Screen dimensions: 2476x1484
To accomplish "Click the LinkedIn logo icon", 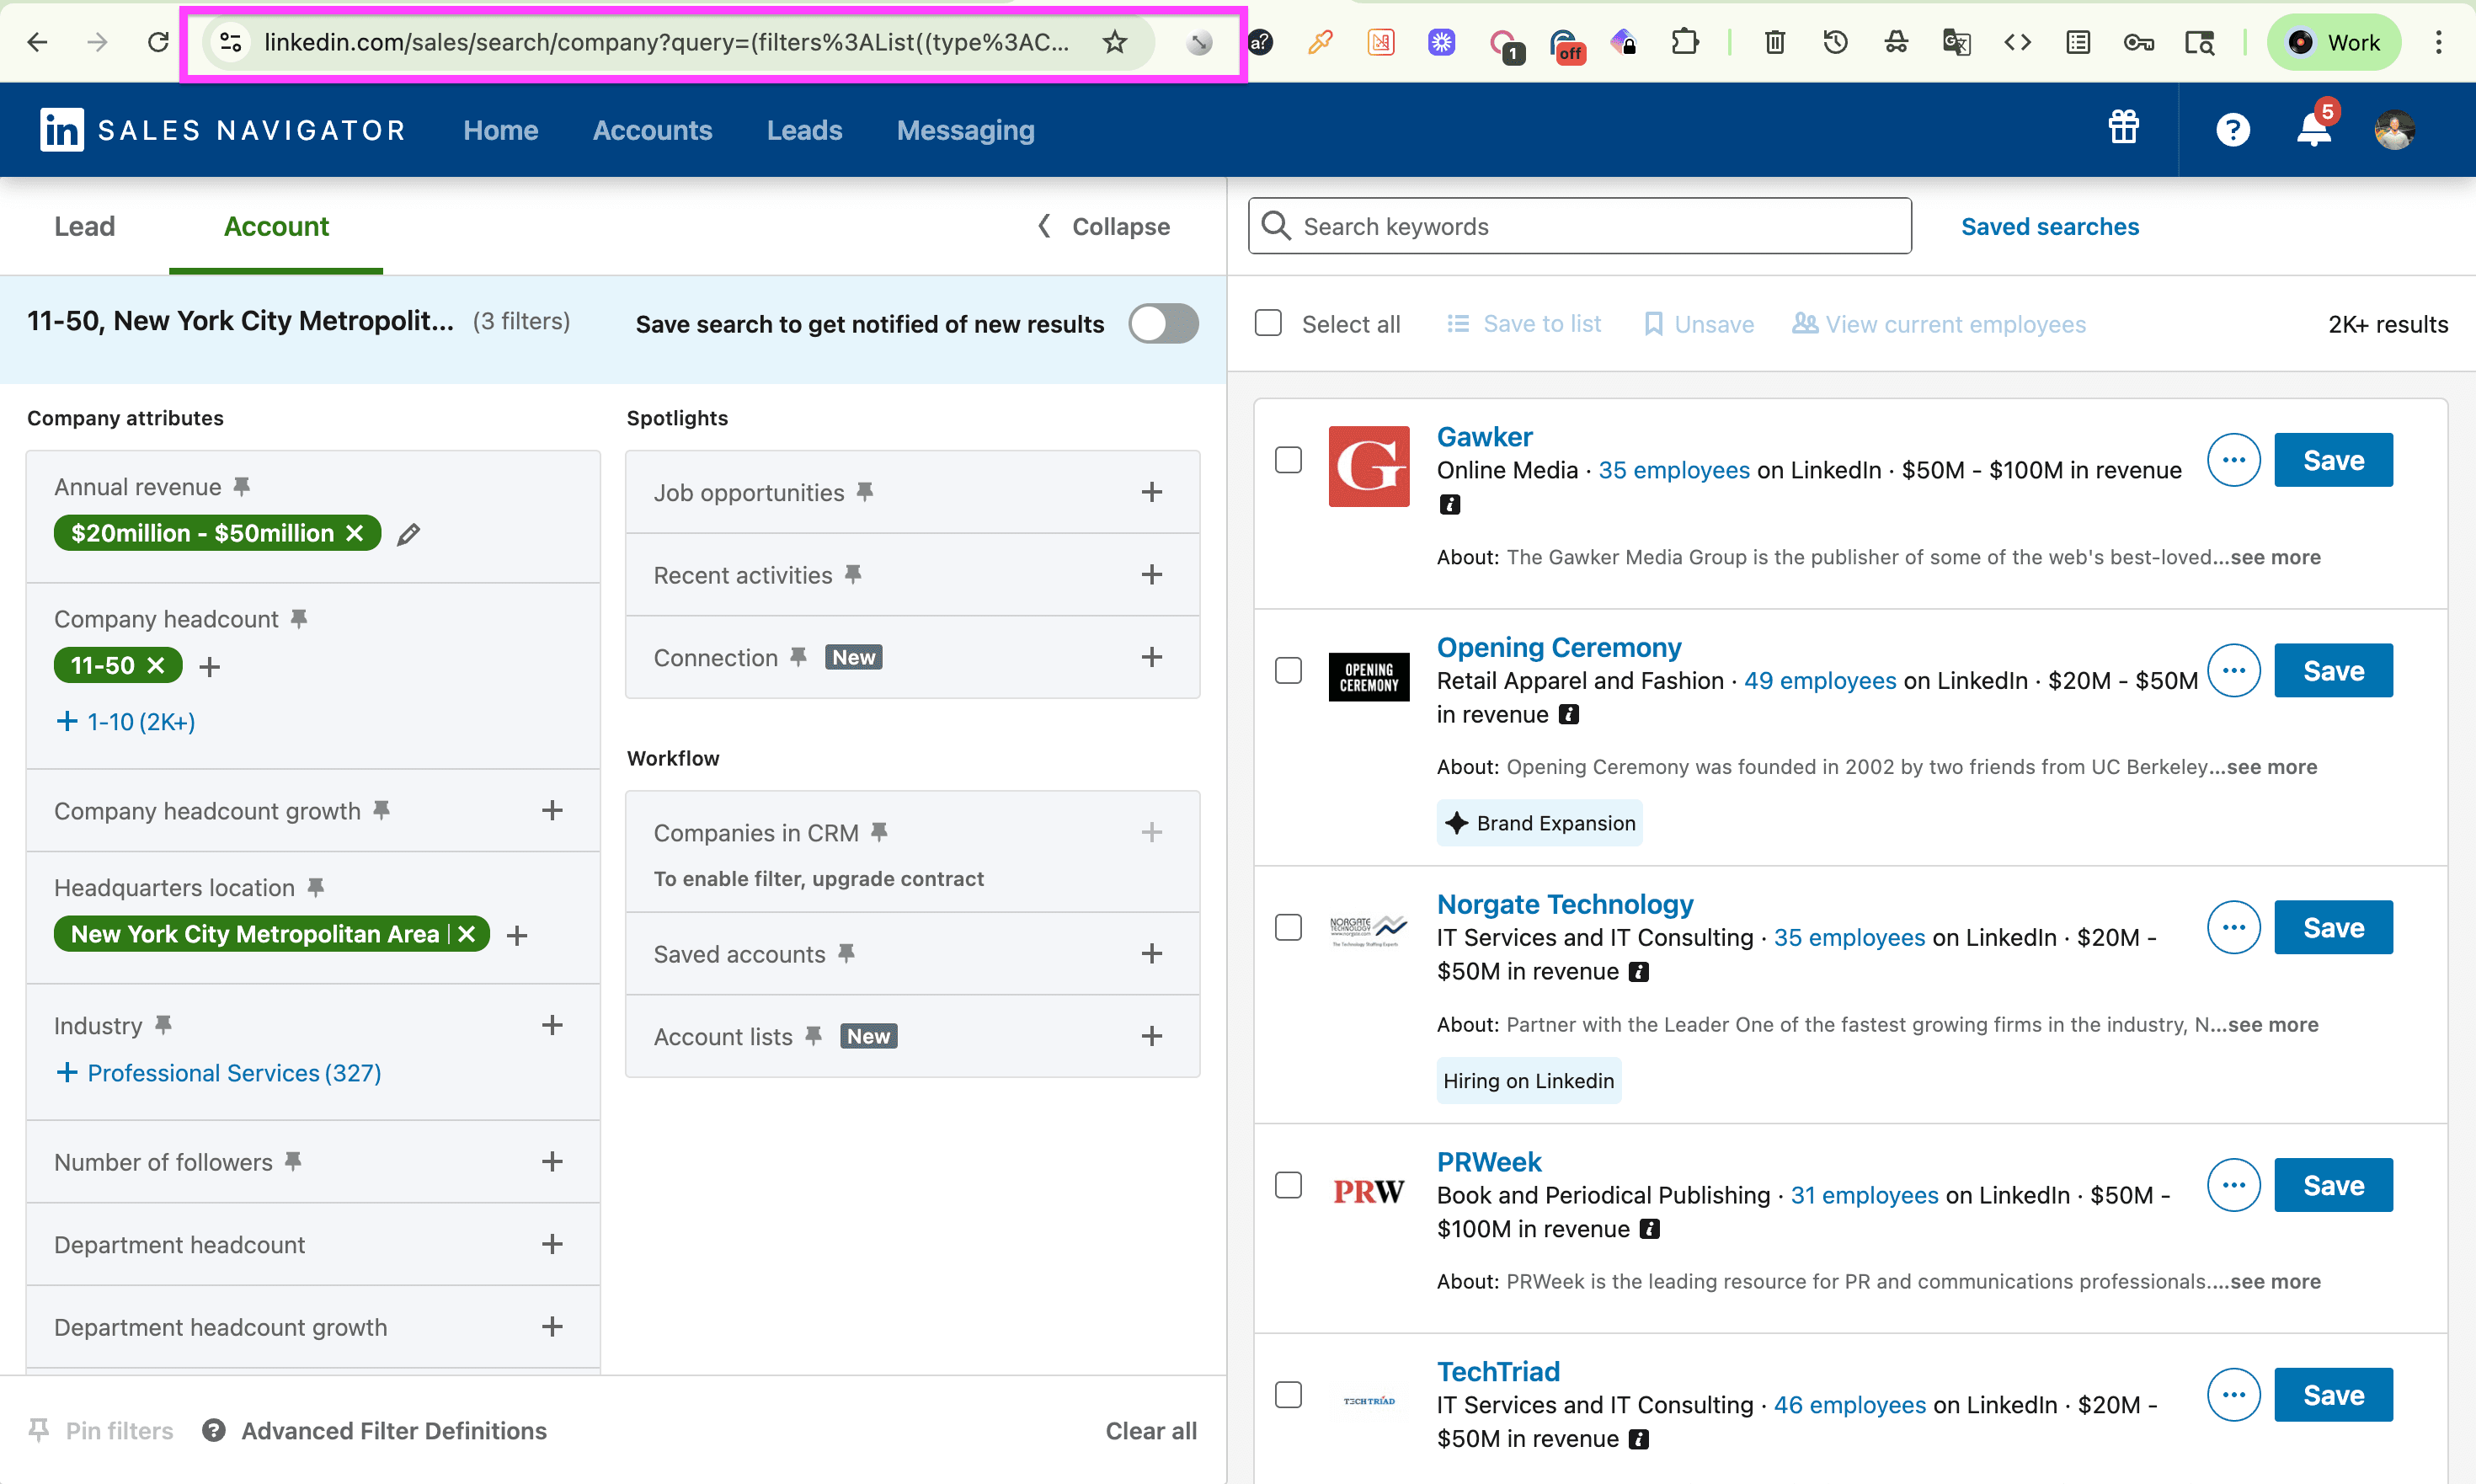I will pos(61,130).
